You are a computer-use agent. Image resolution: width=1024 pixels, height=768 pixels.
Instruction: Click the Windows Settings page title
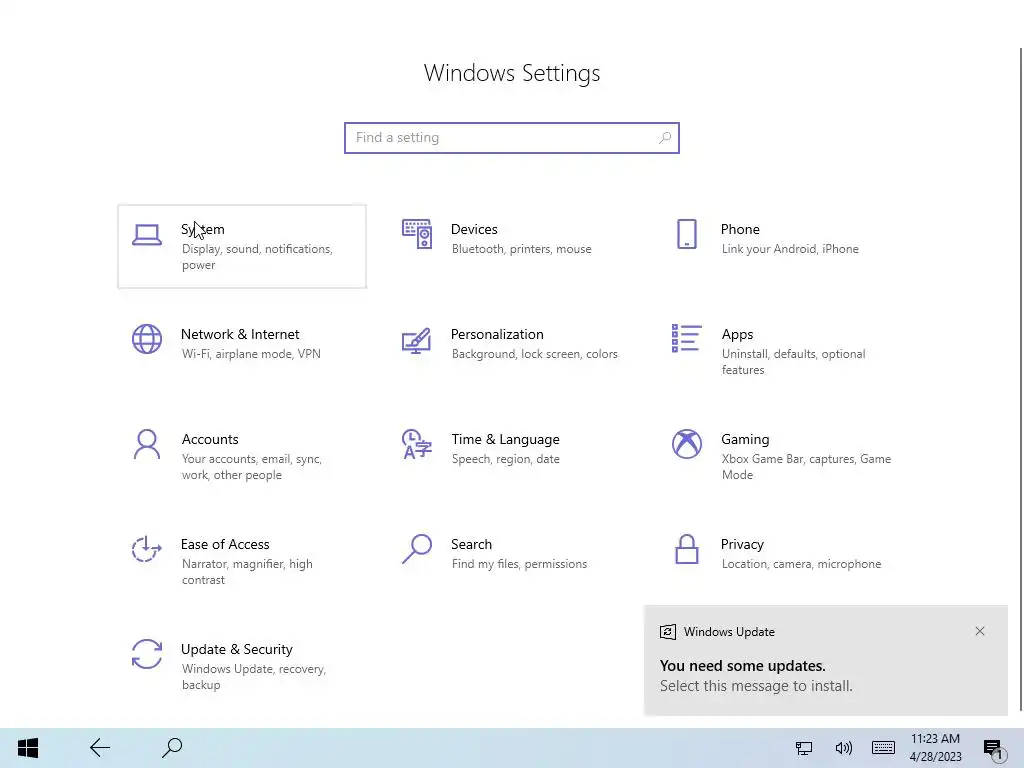(x=512, y=73)
